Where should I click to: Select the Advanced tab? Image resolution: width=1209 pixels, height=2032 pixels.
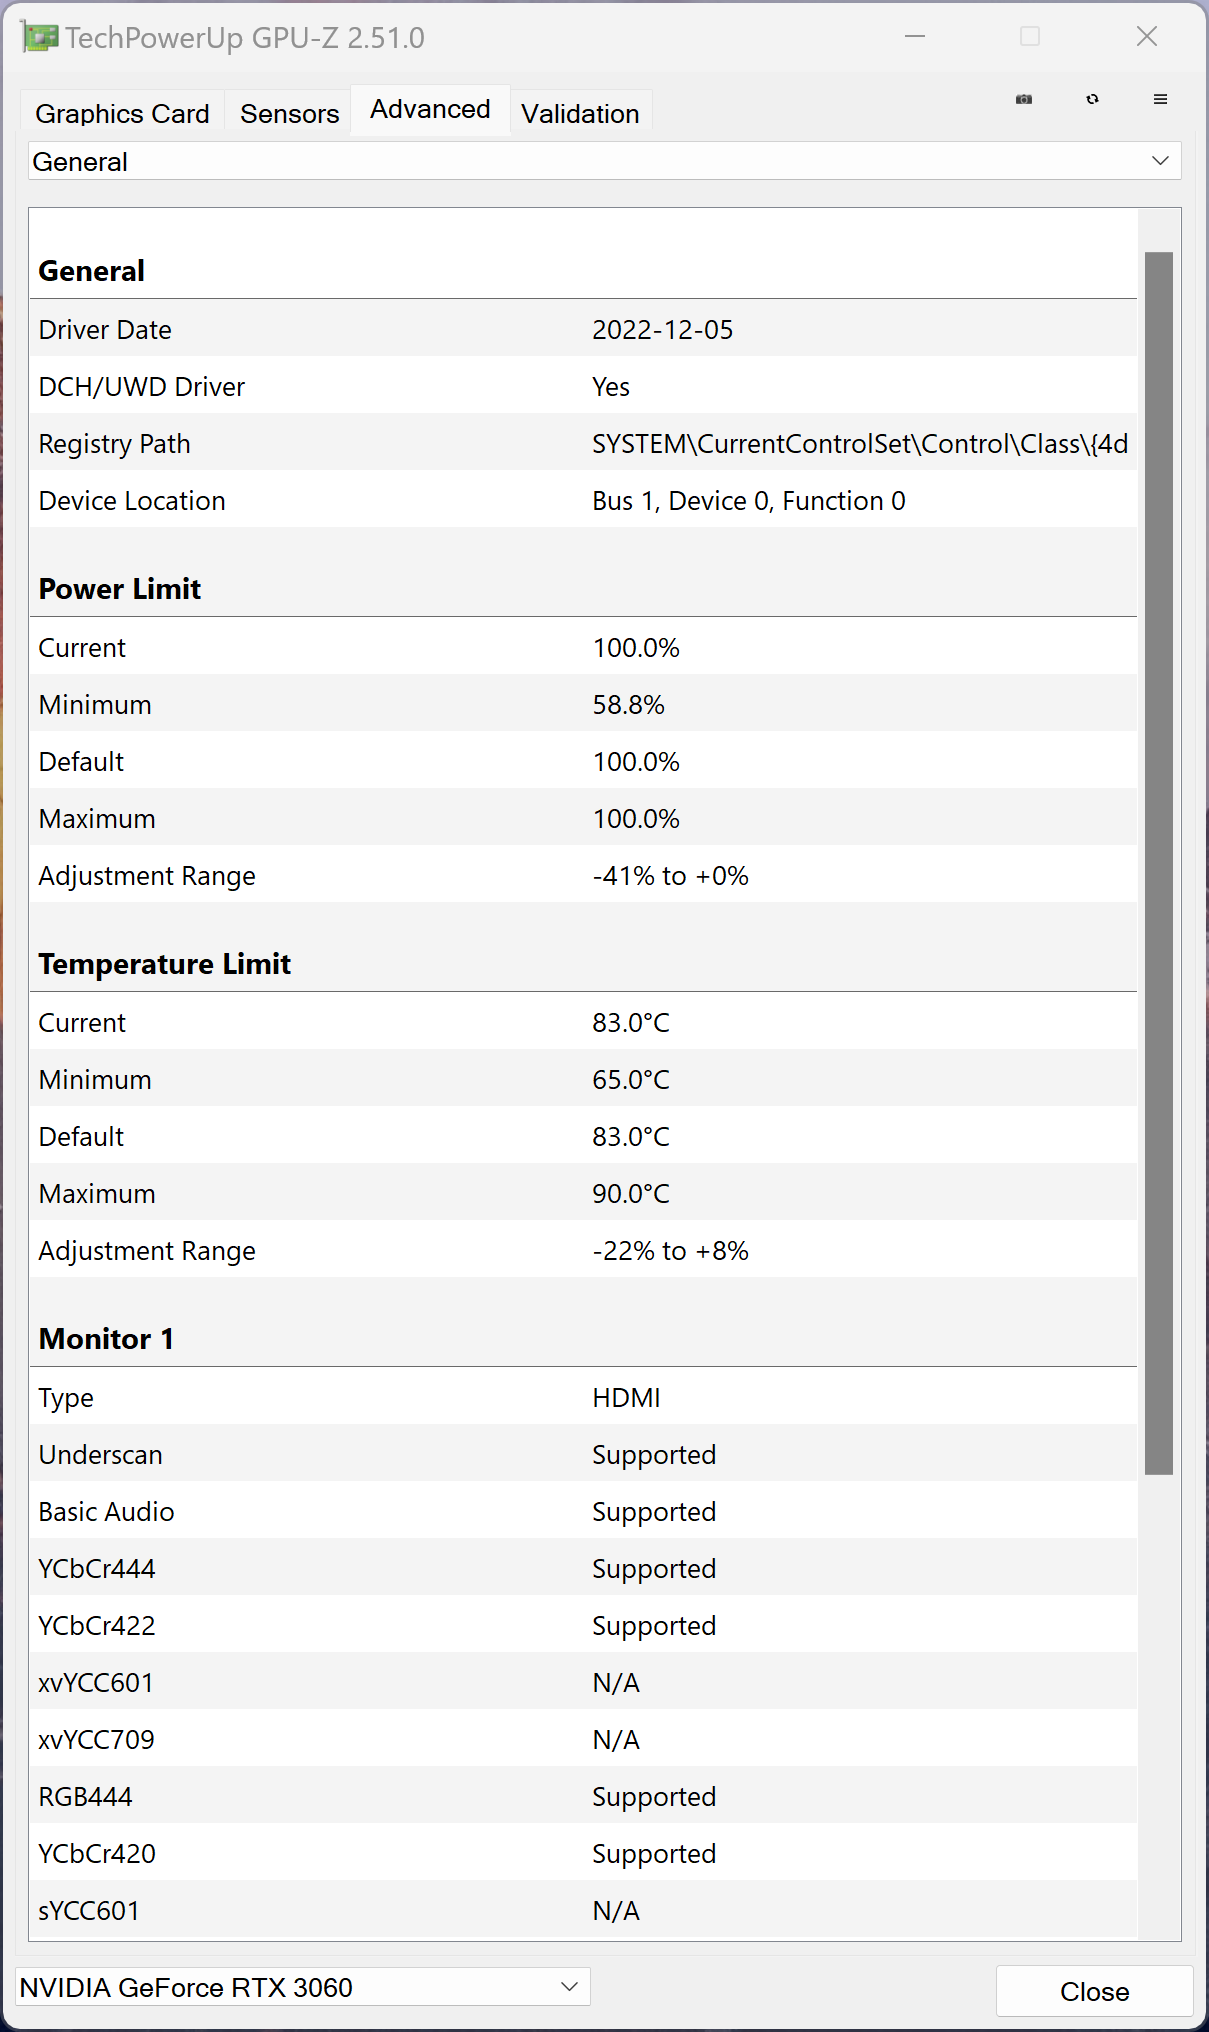point(430,109)
